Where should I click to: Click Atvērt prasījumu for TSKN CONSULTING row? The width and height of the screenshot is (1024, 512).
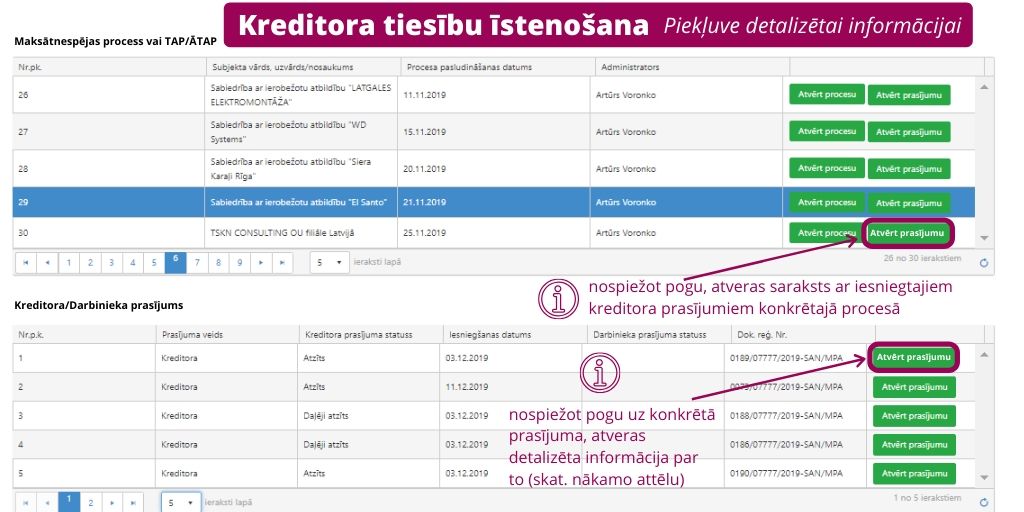[x=907, y=233]
